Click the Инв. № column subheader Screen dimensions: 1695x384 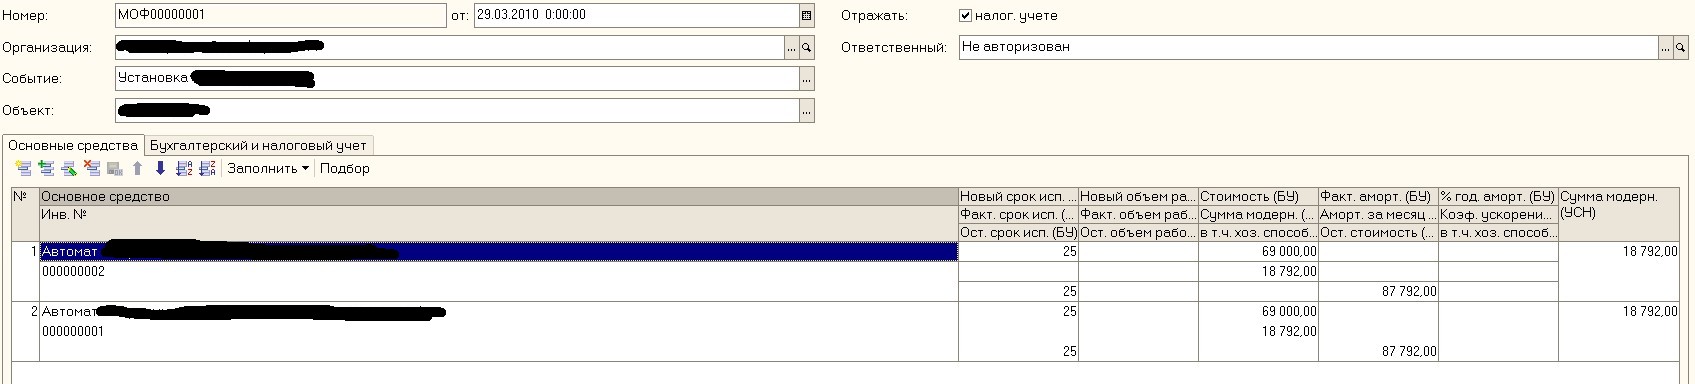pyautogui.click(x=498, y=223)
